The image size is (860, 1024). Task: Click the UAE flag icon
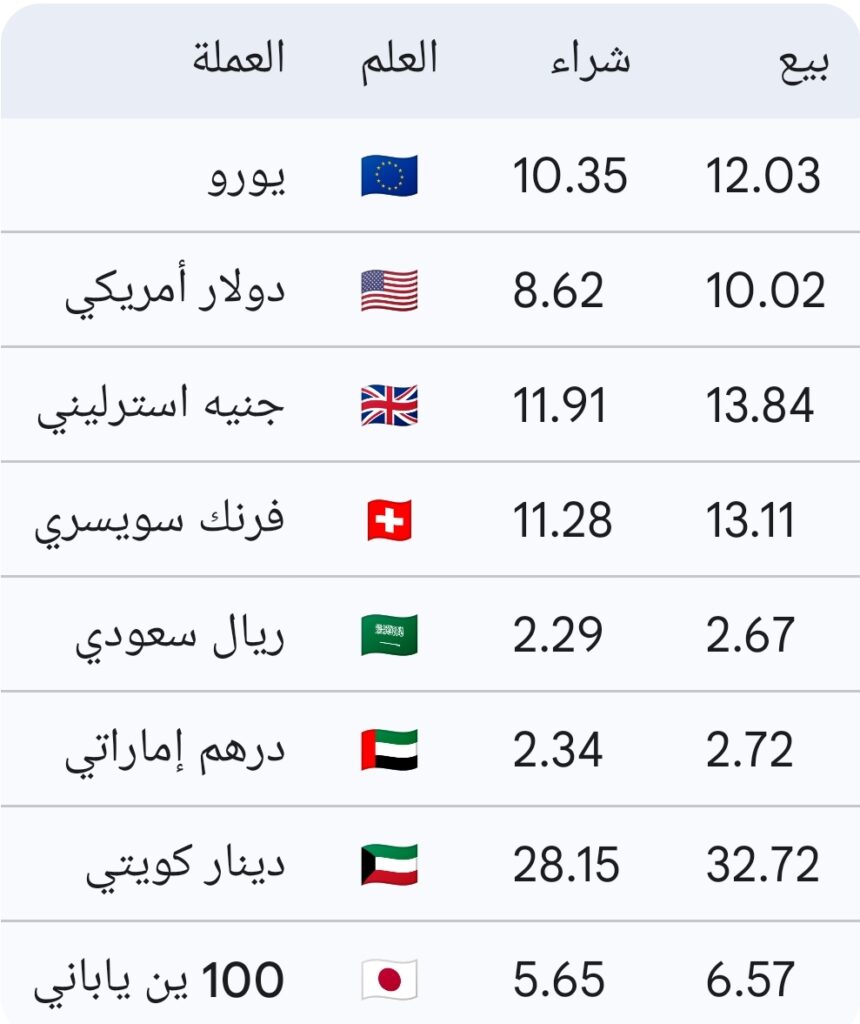[389, 751]
